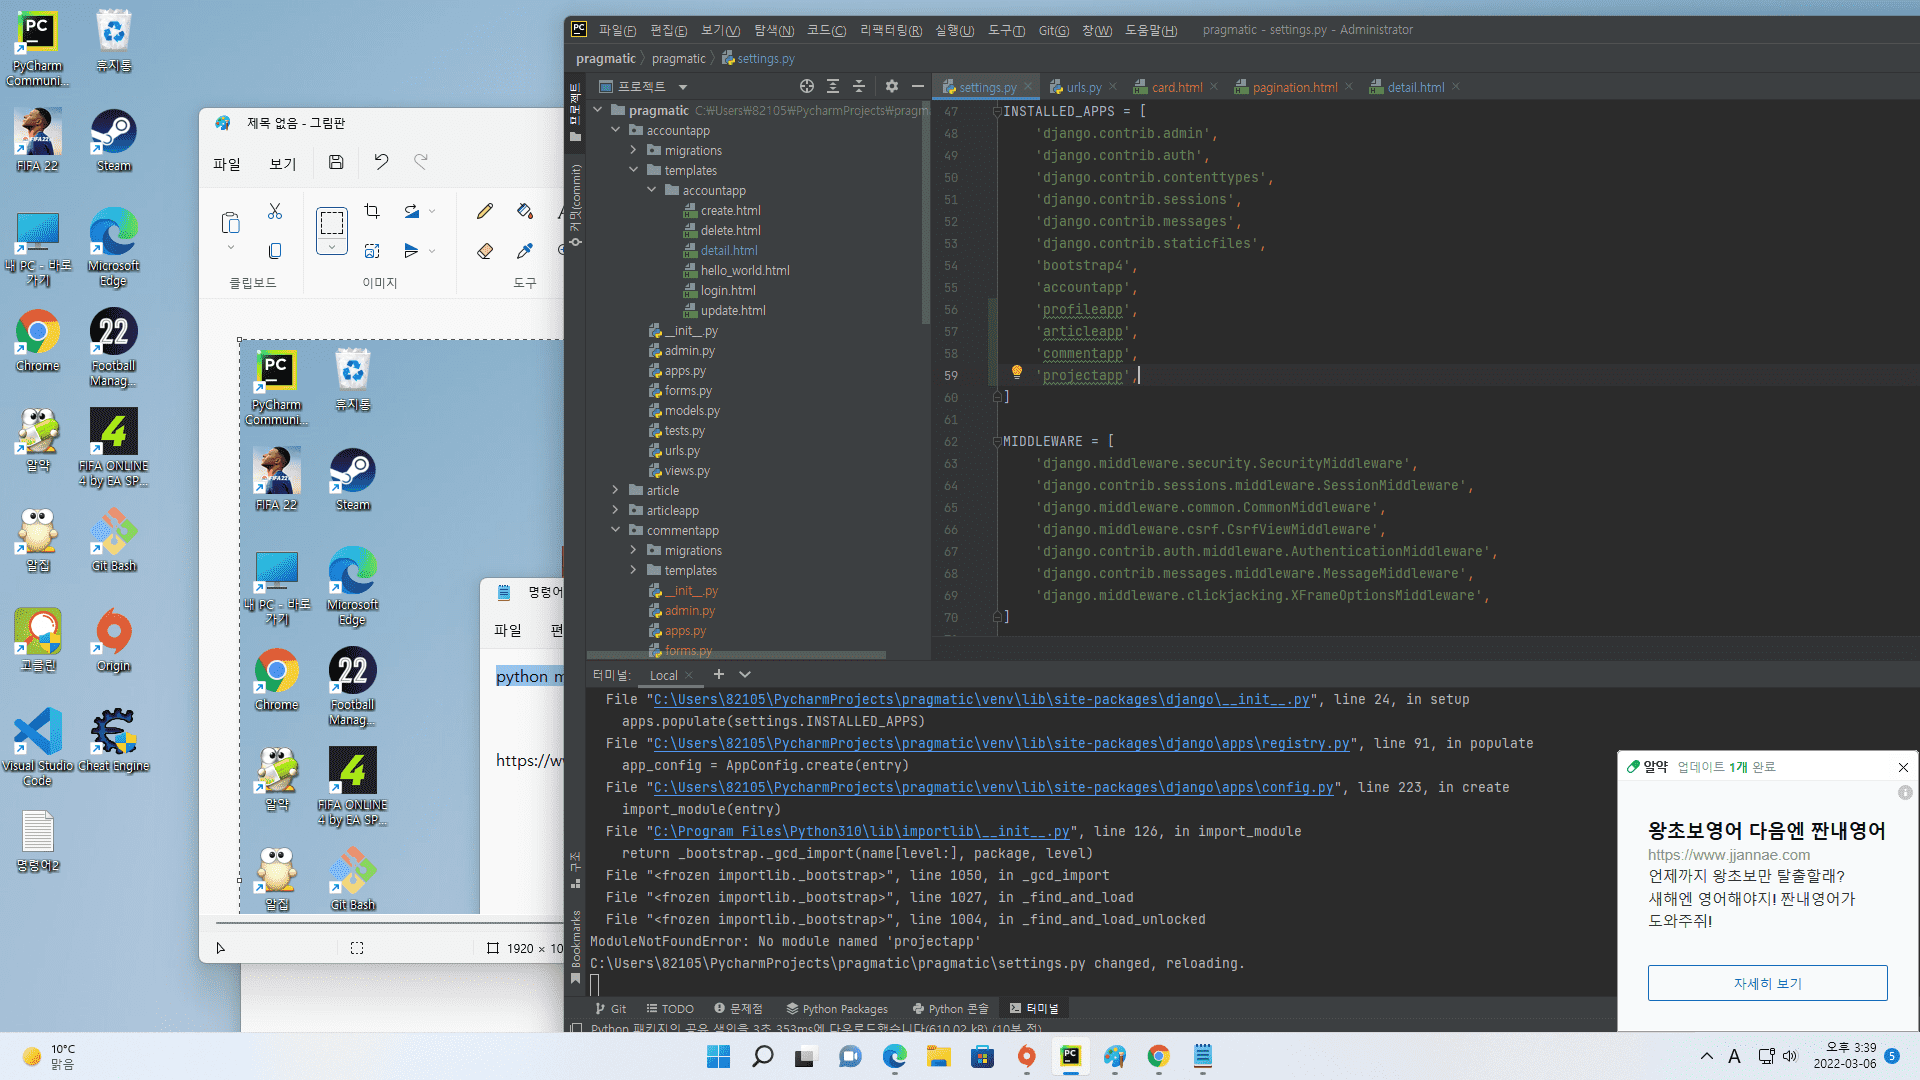1920x1080 pixels.
Task: Open Cheat Engine desktop icon
Action: tap(114, 741)
